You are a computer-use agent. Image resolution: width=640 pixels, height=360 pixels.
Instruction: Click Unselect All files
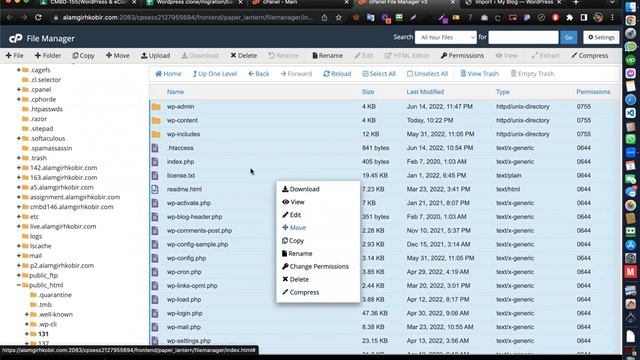tap(427, 74)
